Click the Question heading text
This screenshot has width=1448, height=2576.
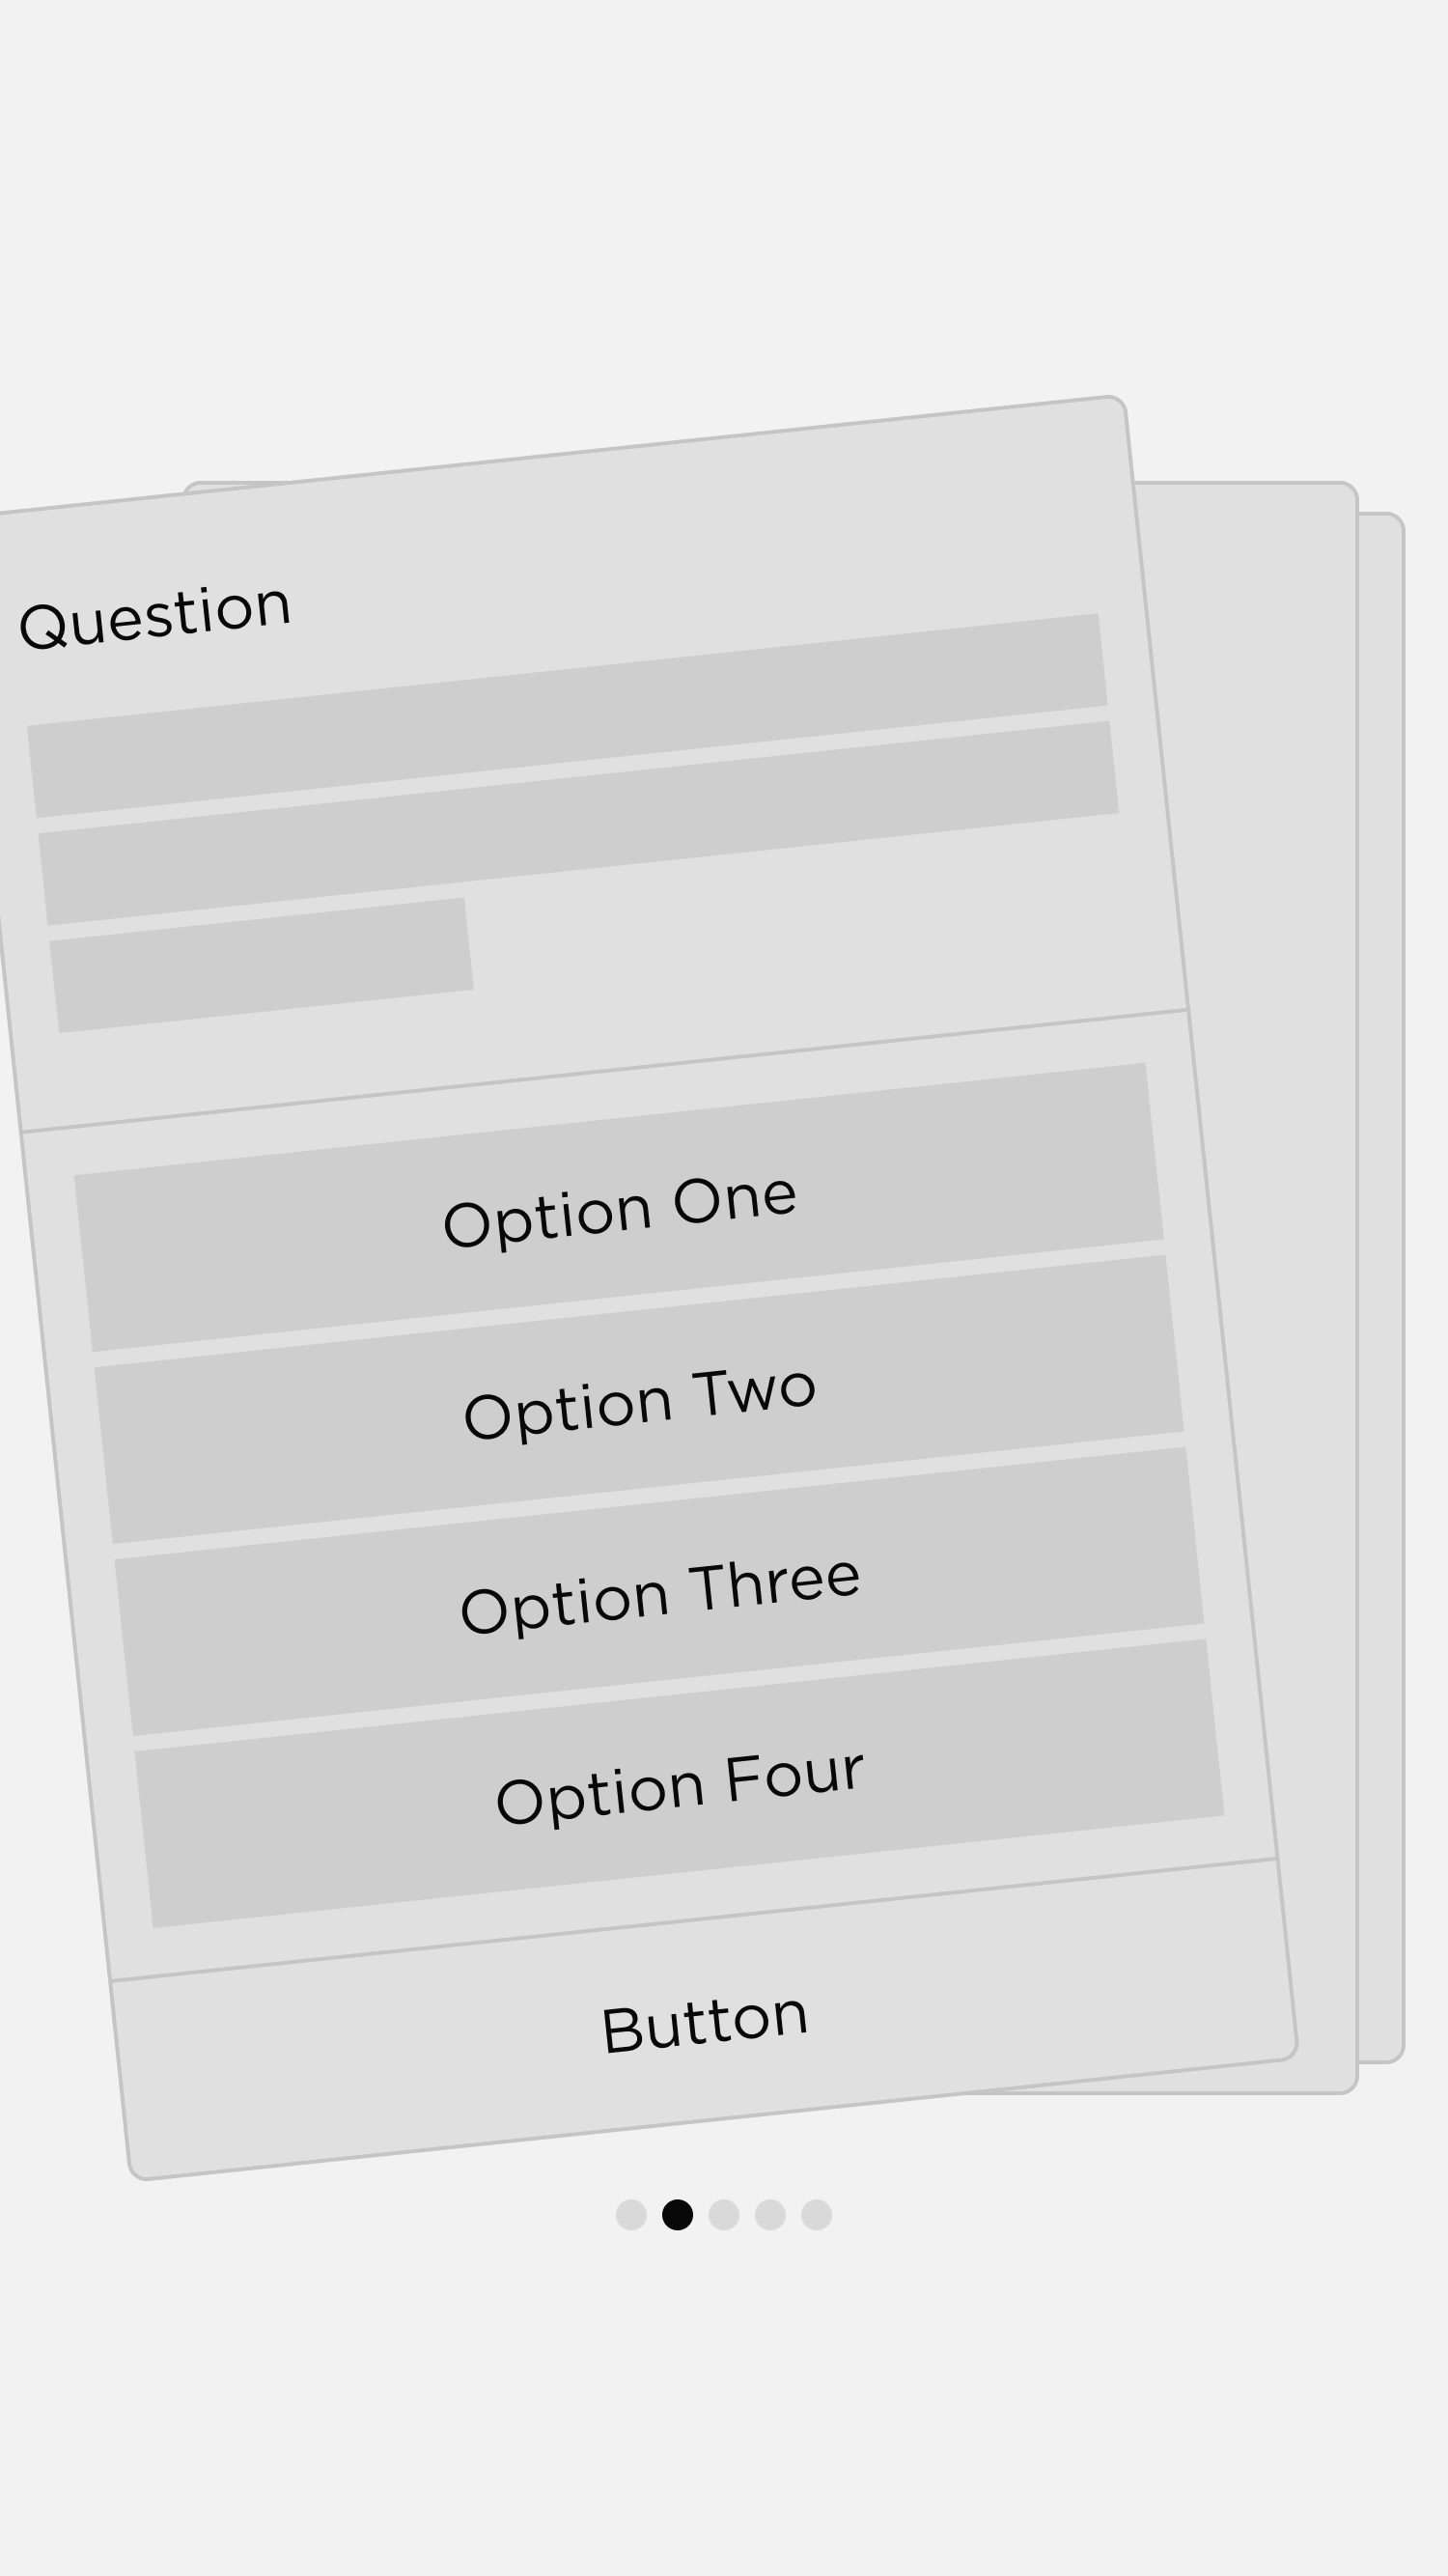155,616
